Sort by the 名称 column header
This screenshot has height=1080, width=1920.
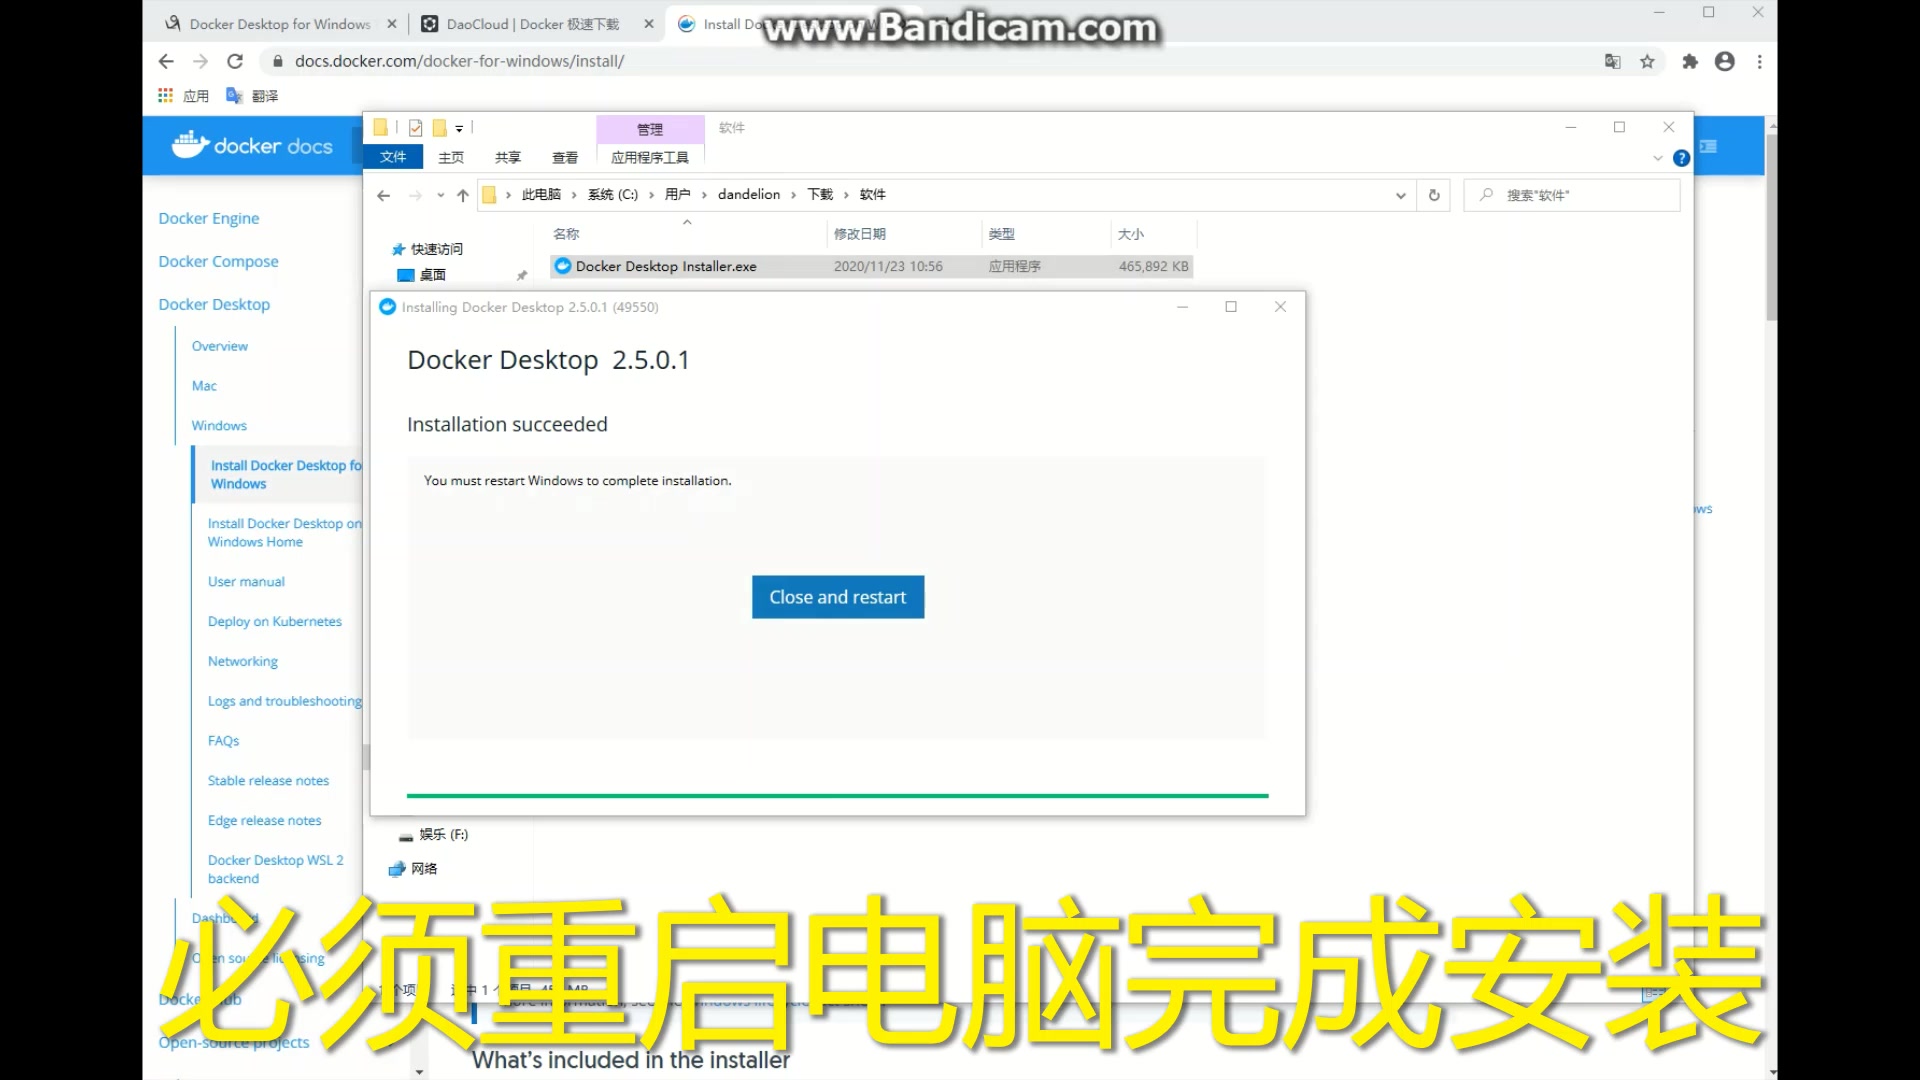click(x=566, y=234)
